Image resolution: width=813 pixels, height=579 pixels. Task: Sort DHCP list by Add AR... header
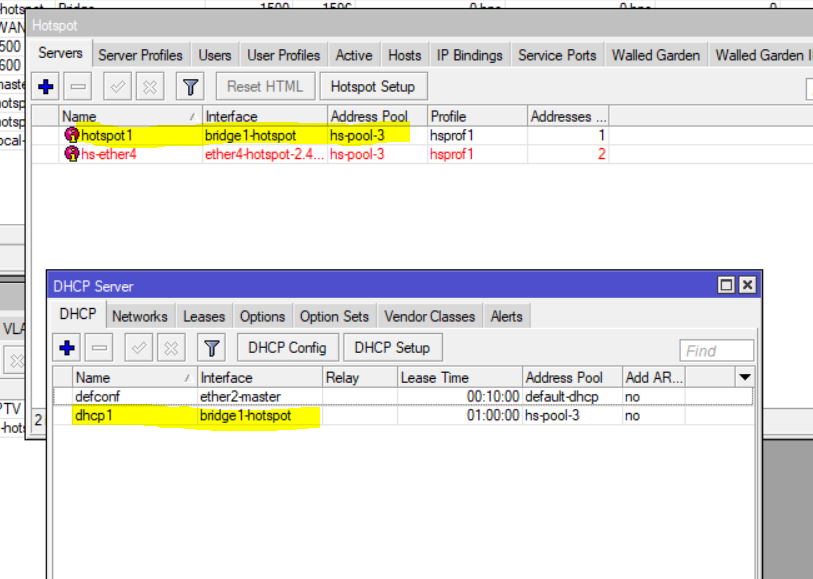pos(653,377)
